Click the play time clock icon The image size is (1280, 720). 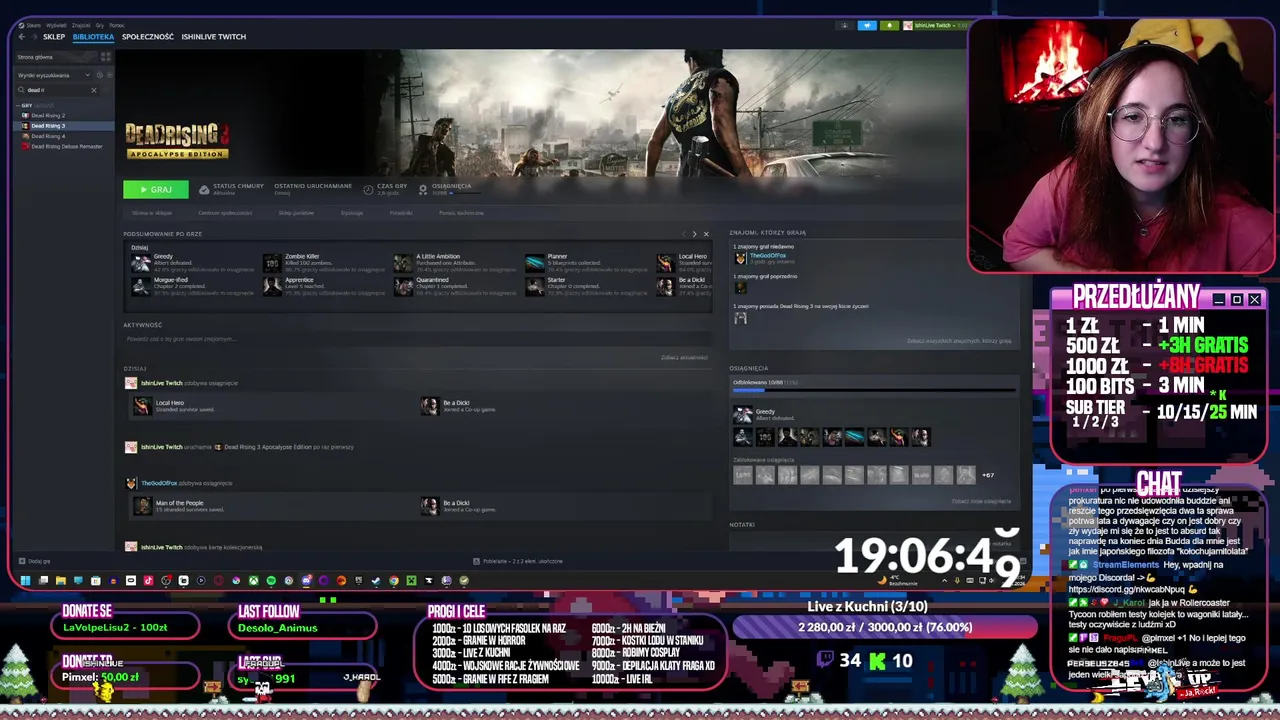coord(368,189)
